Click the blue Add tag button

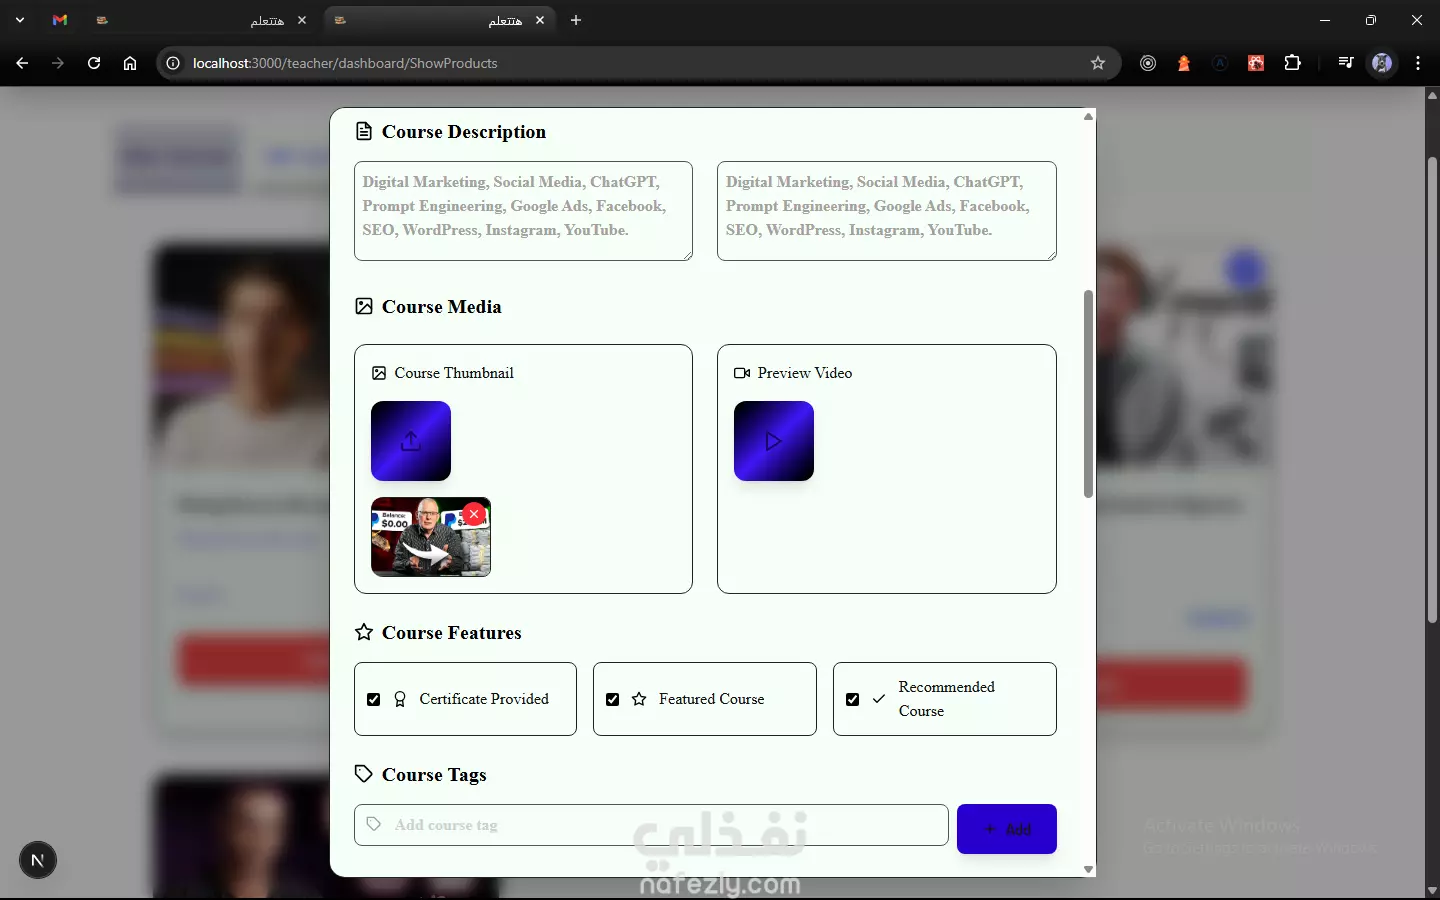point(1007,829)
